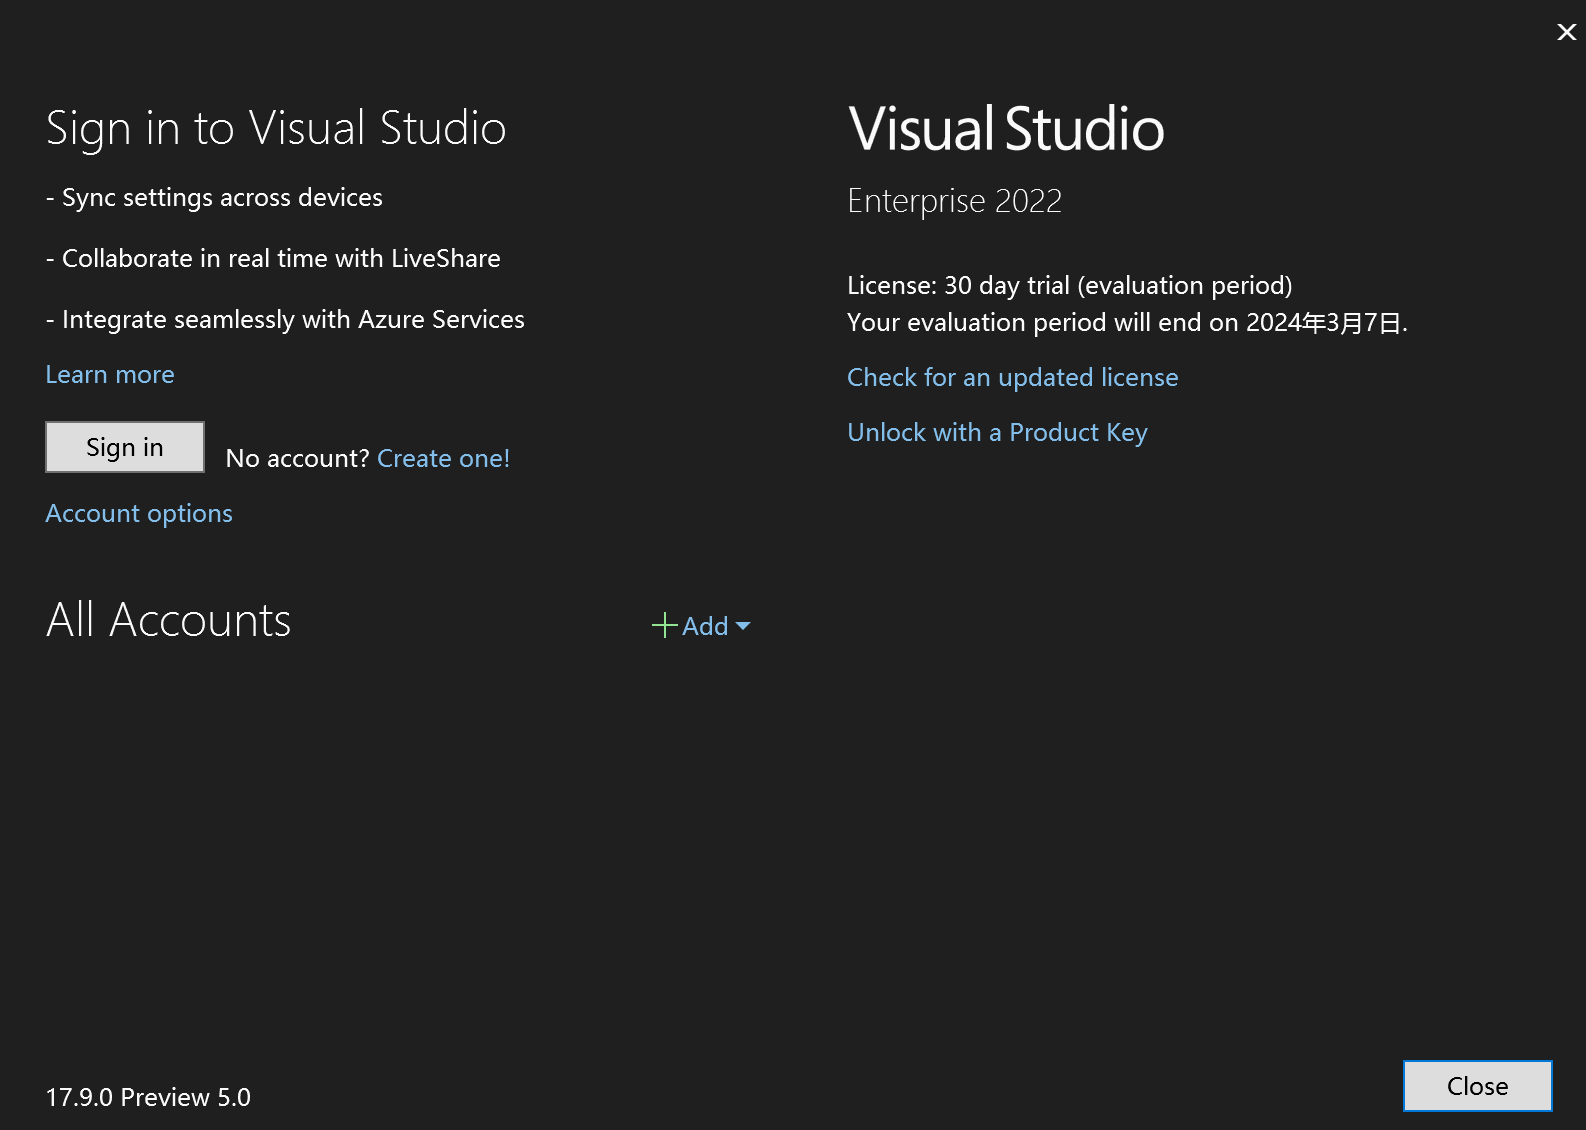Open Account options
This screenshot has height=1130, width=1586.
pyautogui.click(x=139, y=513)
